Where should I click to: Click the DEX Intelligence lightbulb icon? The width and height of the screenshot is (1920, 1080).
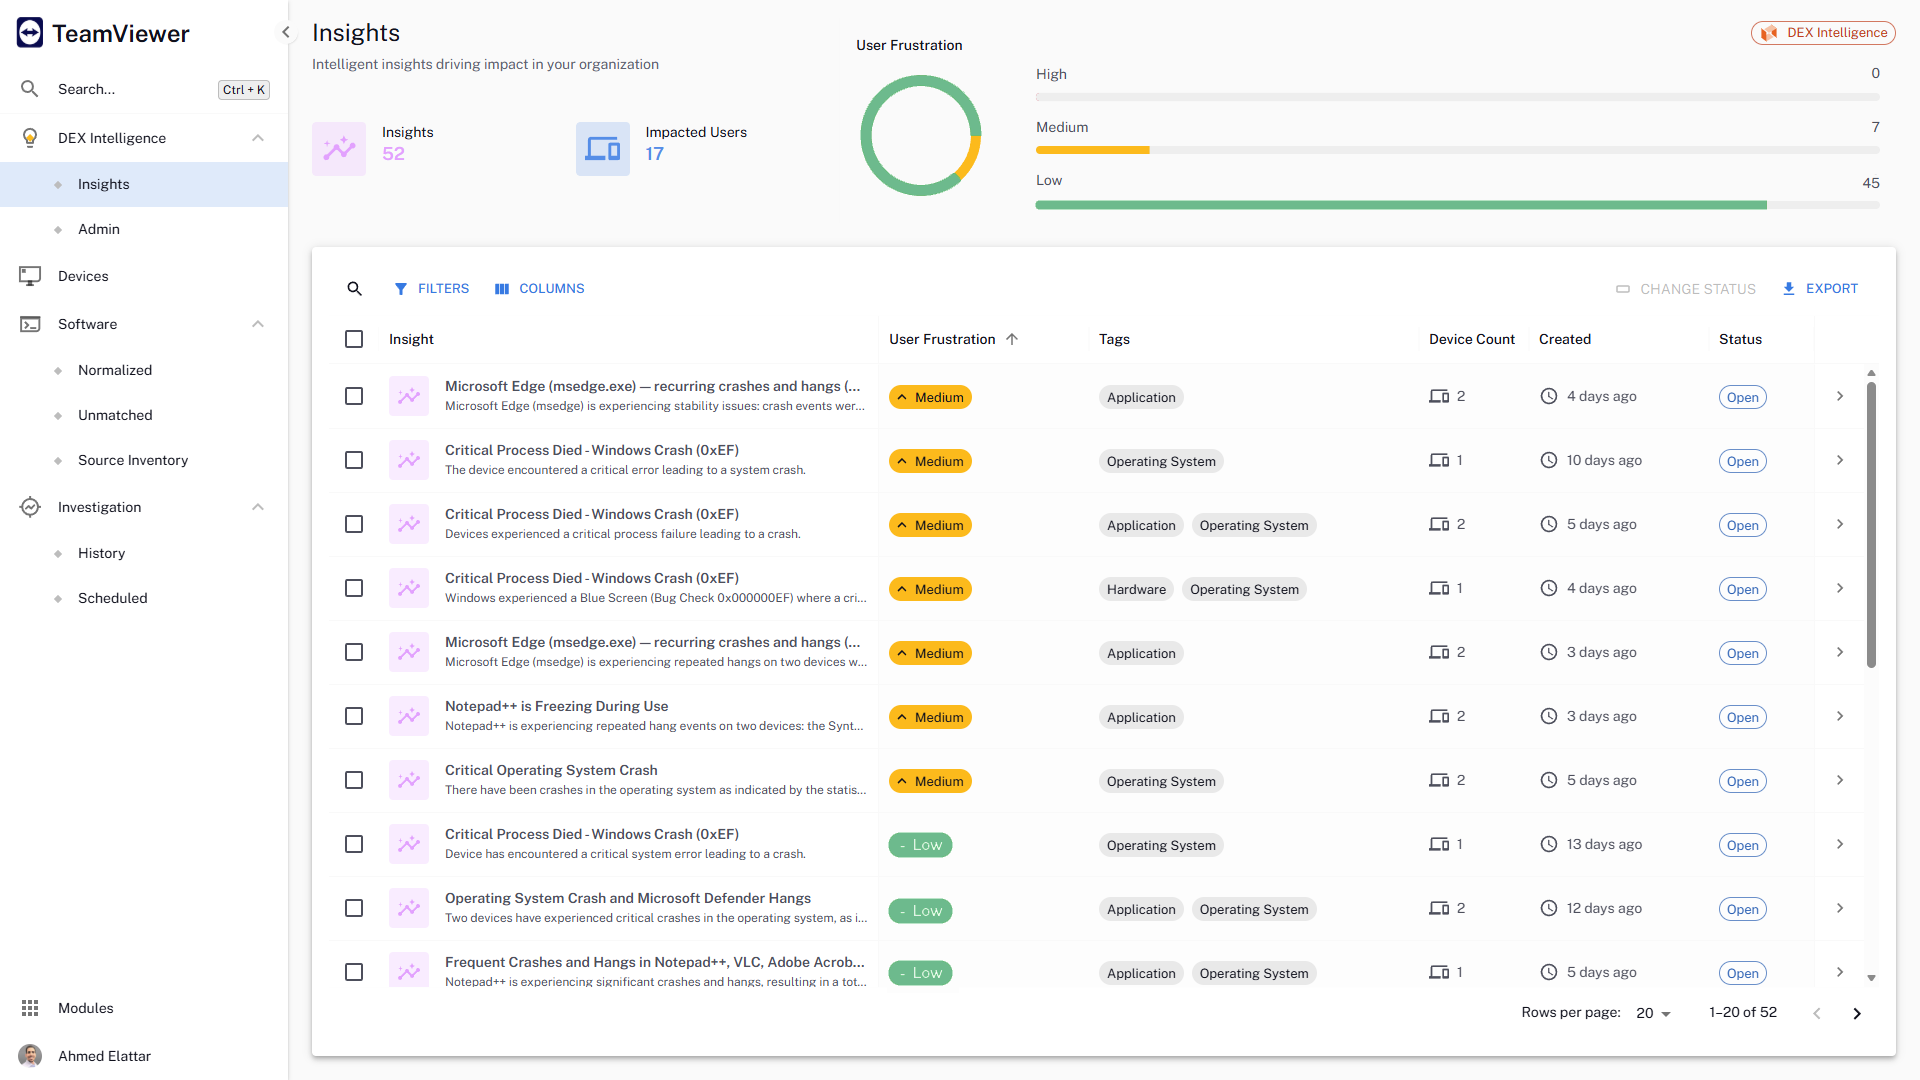(x=30, y=138)
